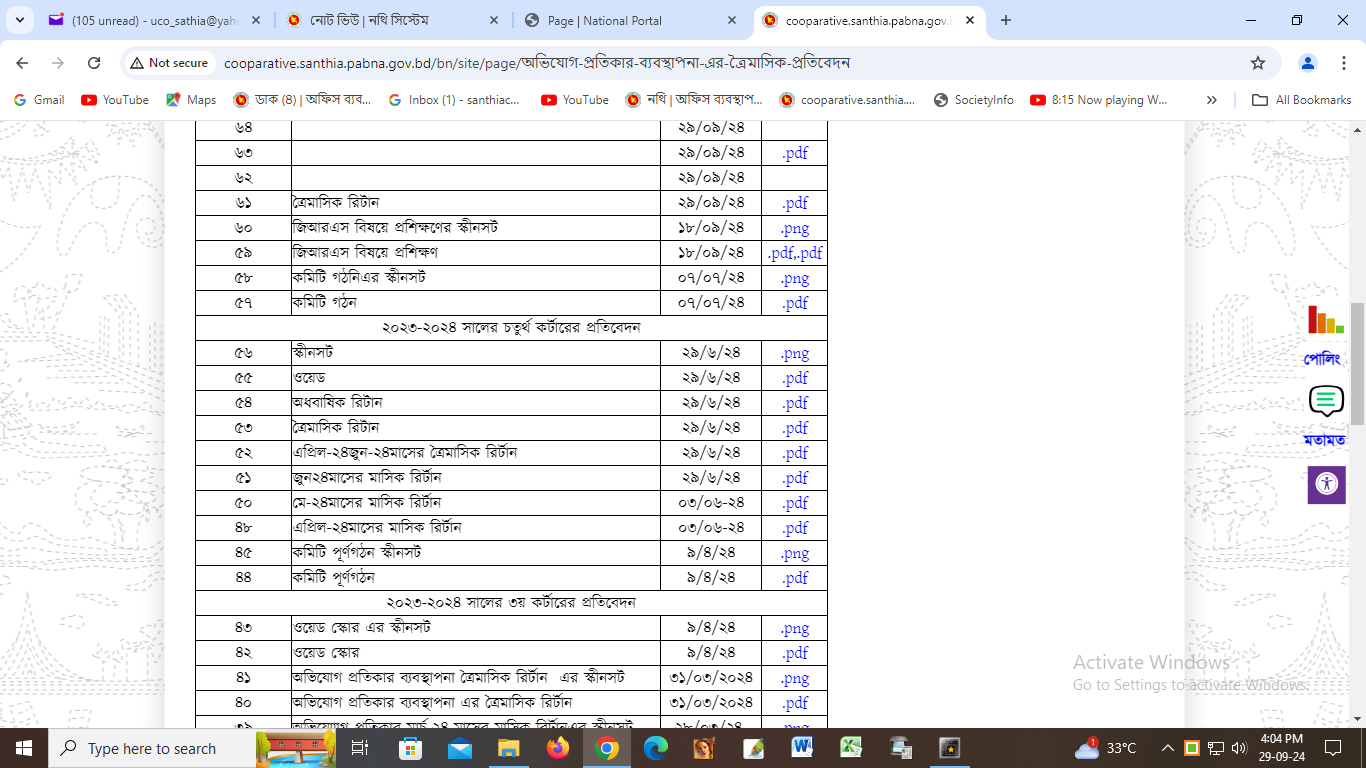Viewport: 1366px width, 768px height.
Task: Expand hidden bookmarks overflow chevron
Action: pos(1212,100)
